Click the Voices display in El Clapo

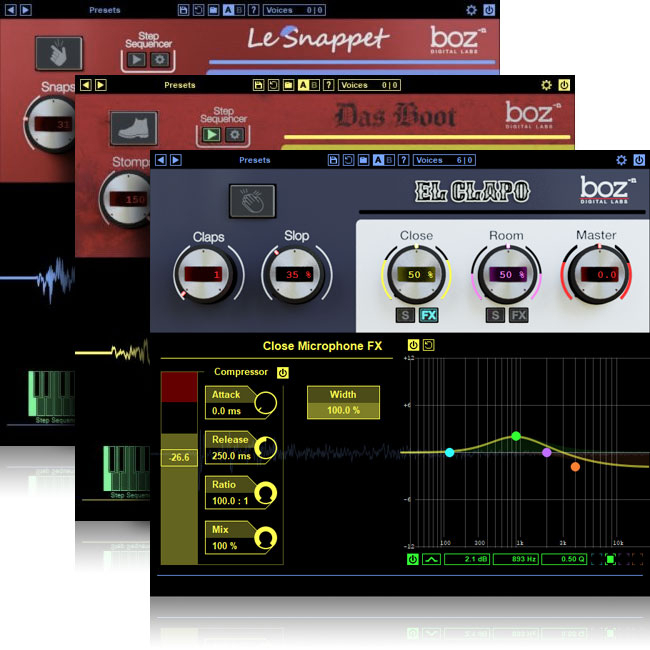point(444,160)
